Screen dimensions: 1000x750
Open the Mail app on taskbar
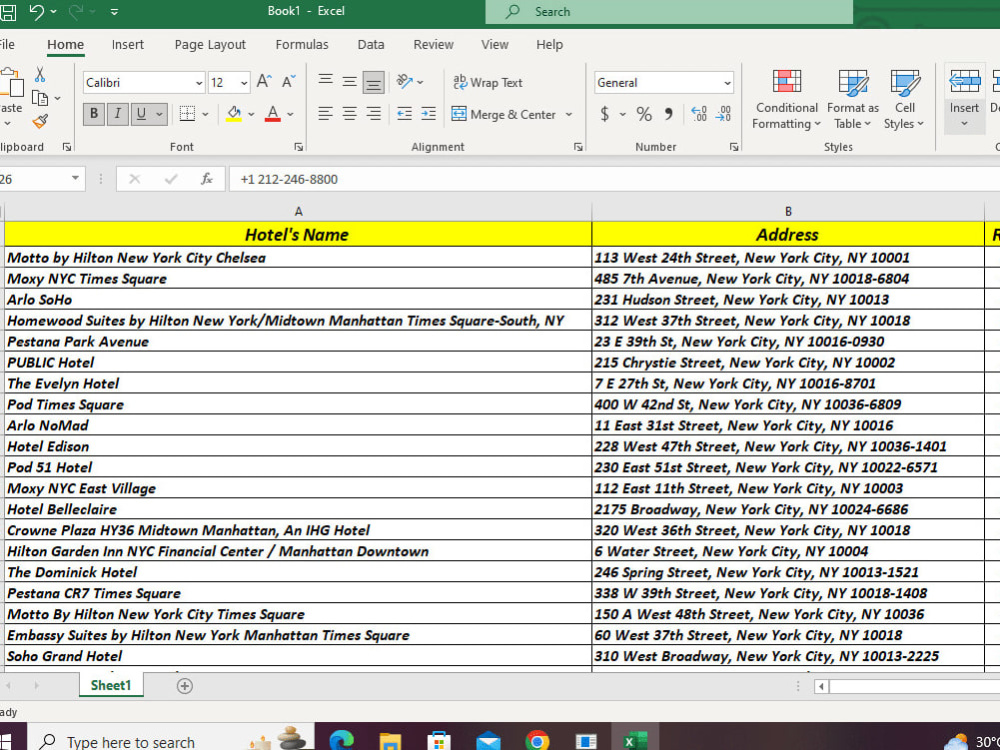(488, 742)
